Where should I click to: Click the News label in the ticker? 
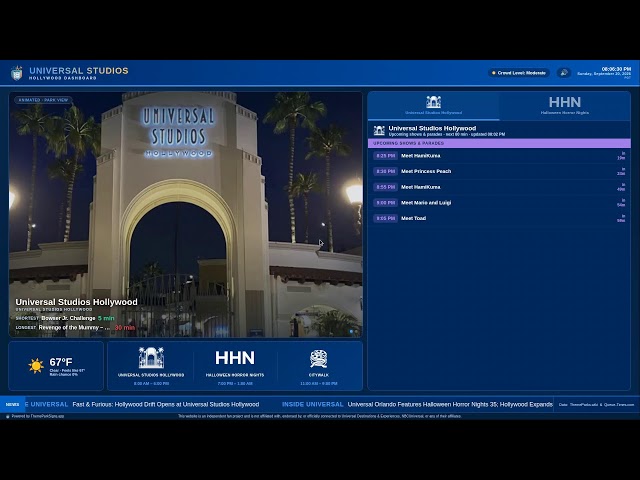(x=12, y=404)
